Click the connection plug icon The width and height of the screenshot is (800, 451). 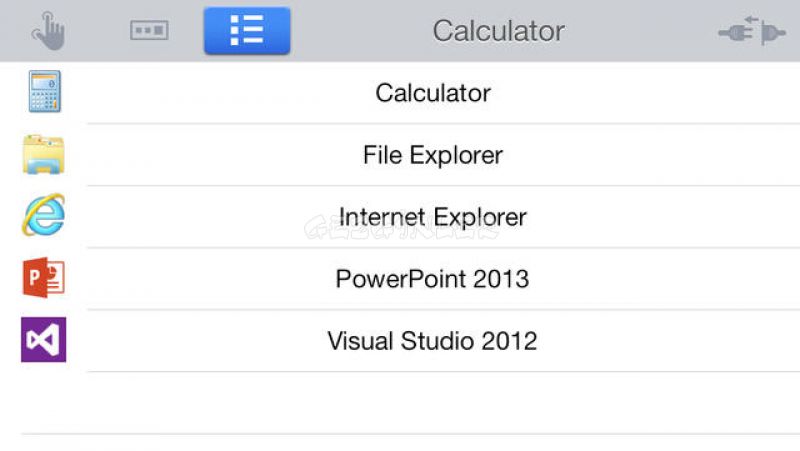coord(752,31)
